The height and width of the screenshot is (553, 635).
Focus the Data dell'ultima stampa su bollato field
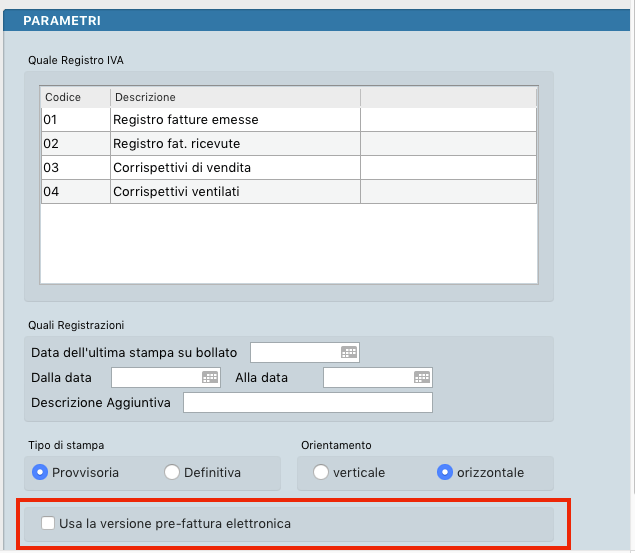[x=294, y=352]
